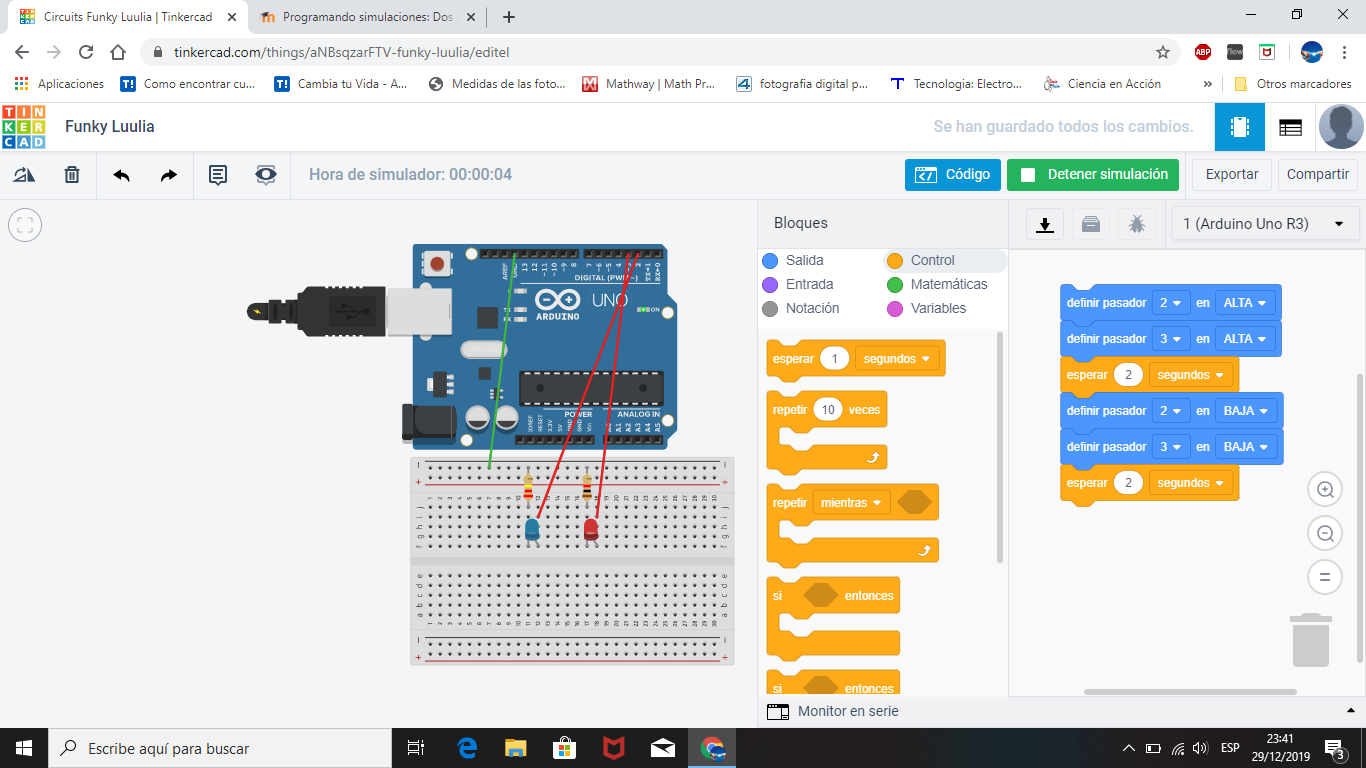The width and height of the screenshot is (1366, 768).
Task: Open File Explorer from taskbar
Action: pyautogui.click(x=515, y=748)
